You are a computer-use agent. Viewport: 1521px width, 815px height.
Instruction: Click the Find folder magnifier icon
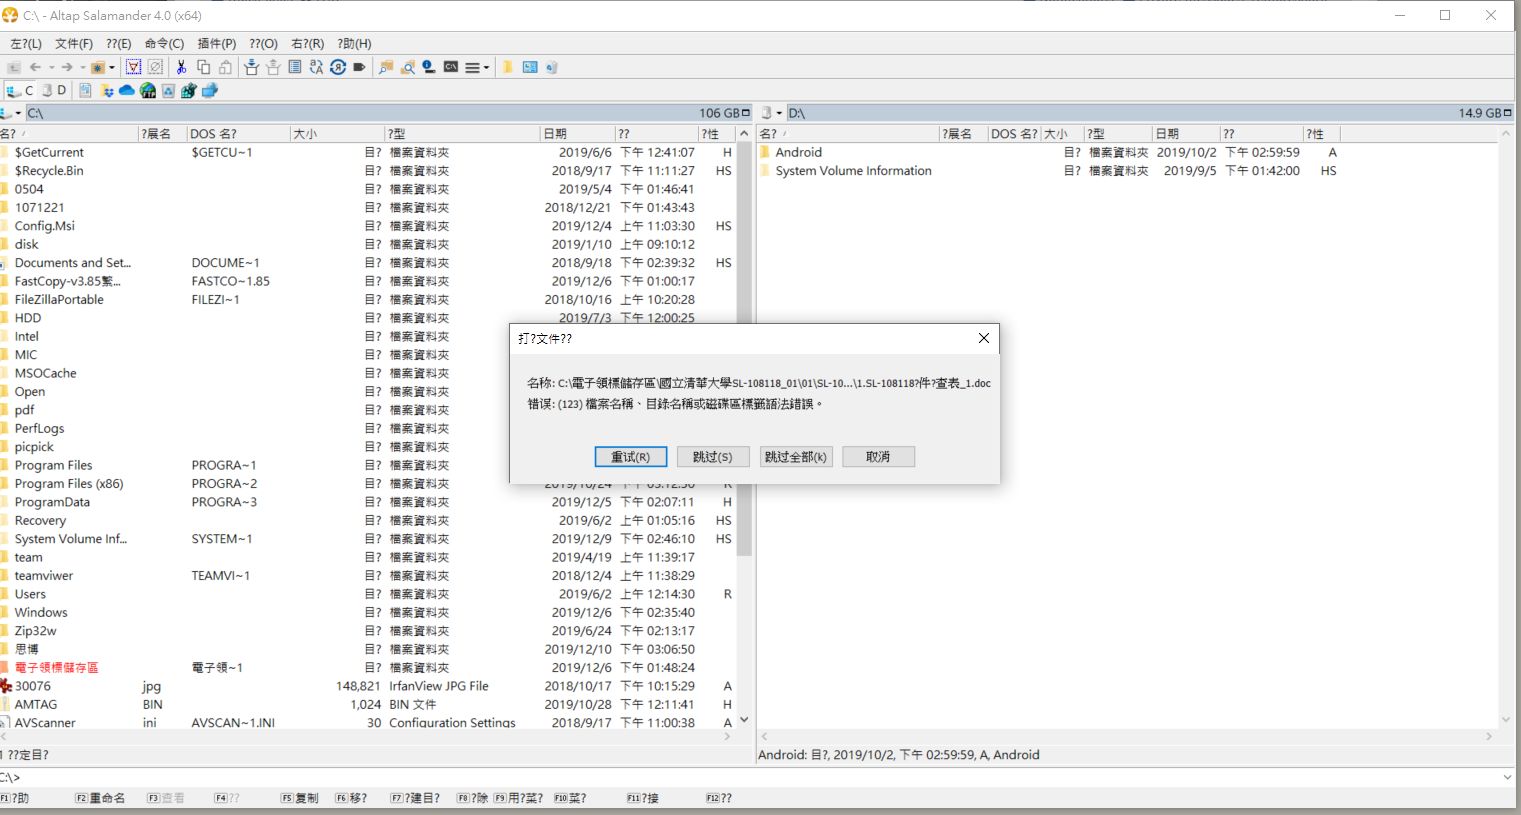385,67
